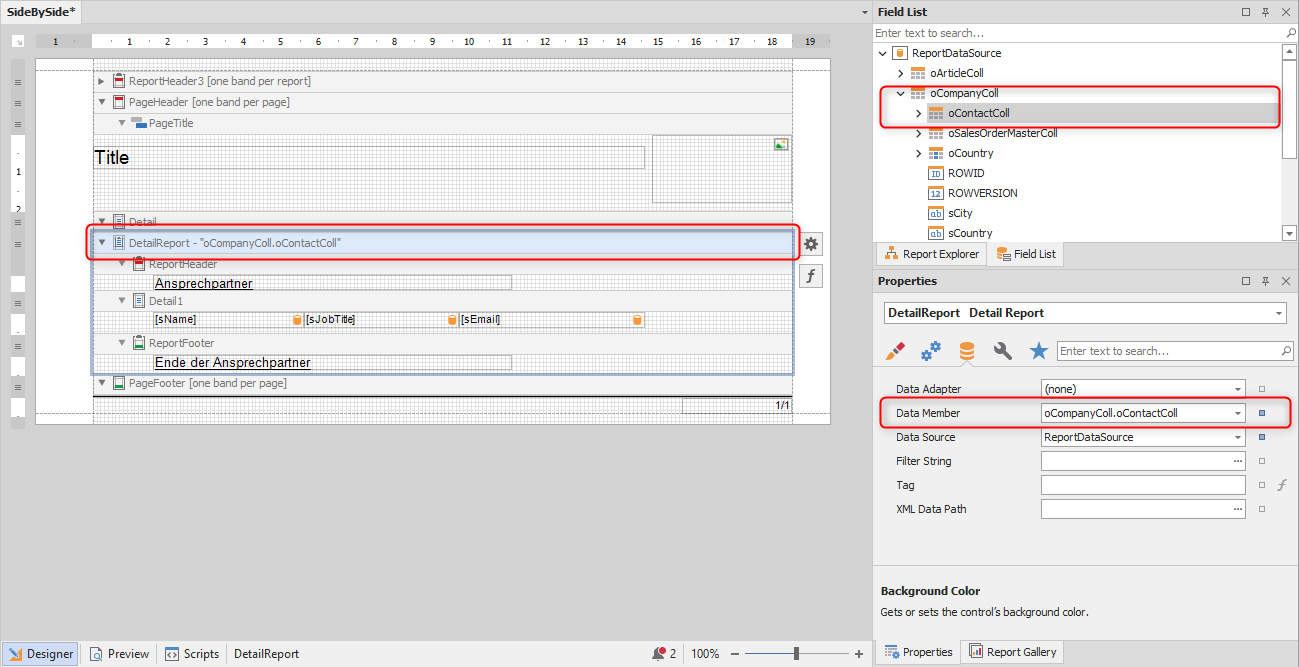
Task: Click the ROWVERSION numeric field icon
Action: pos(936,193)
